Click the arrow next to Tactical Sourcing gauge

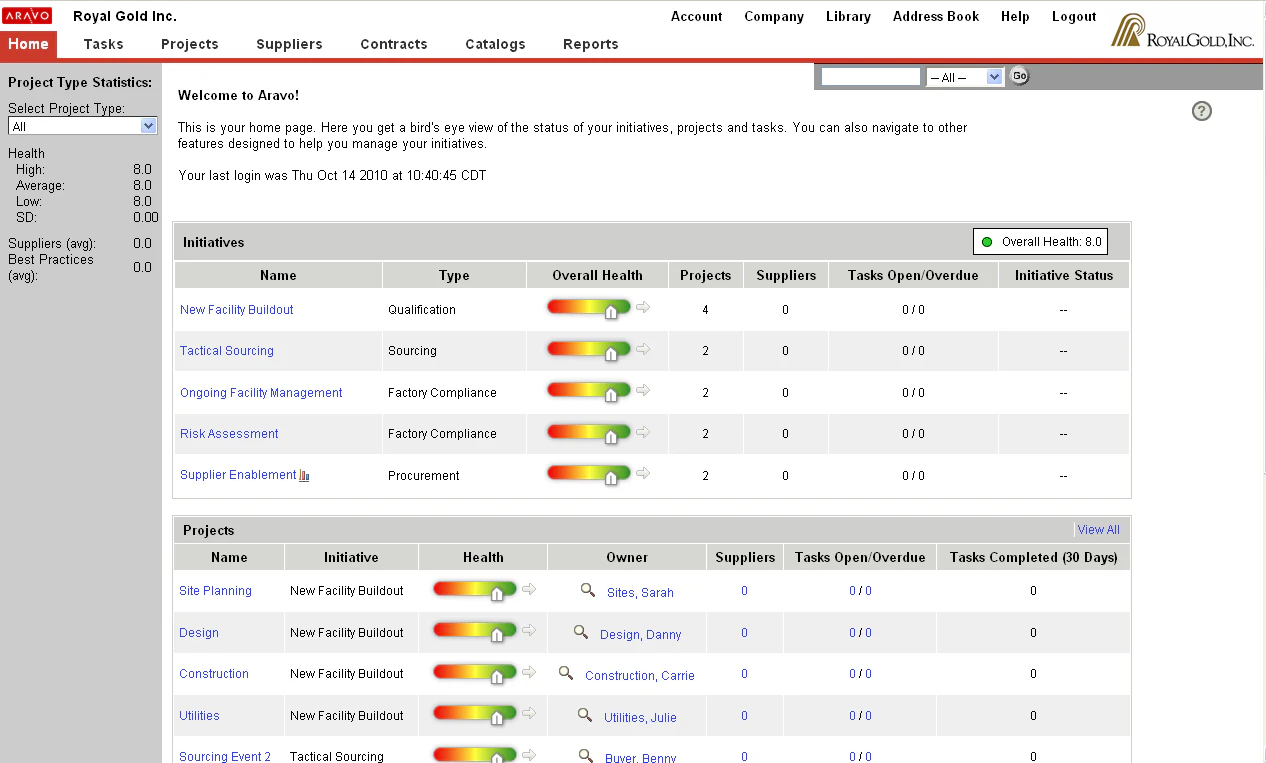click(643, 348)
